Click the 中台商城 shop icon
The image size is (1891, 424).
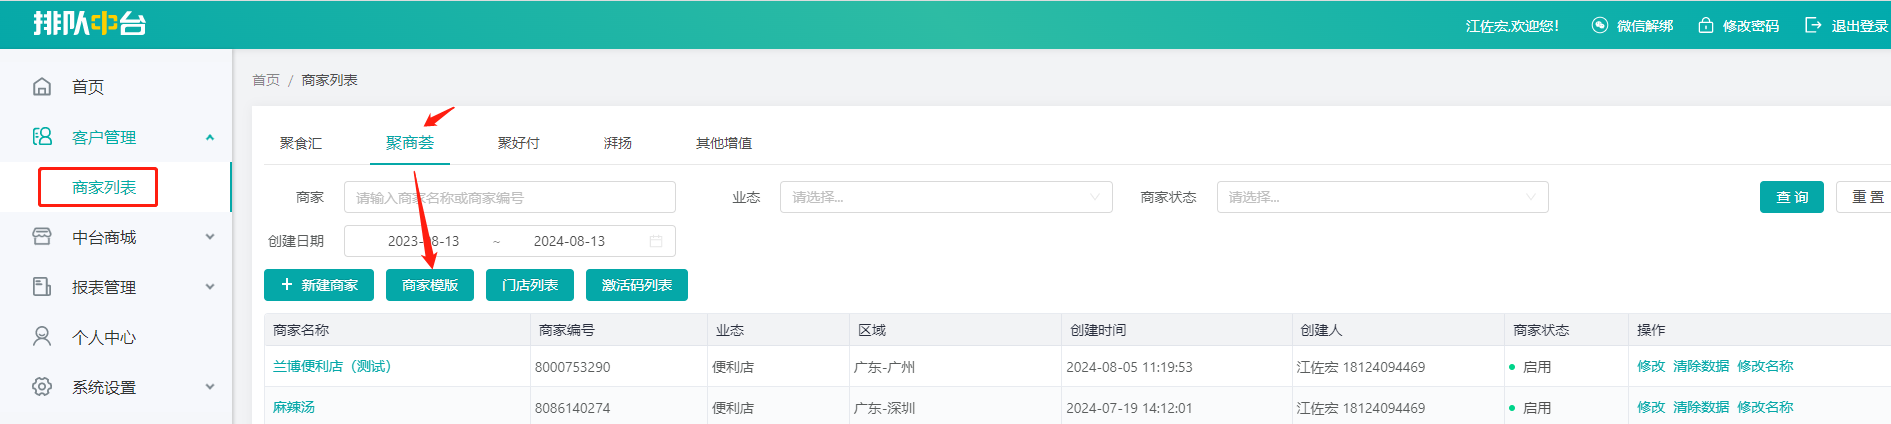pos(42,237)
